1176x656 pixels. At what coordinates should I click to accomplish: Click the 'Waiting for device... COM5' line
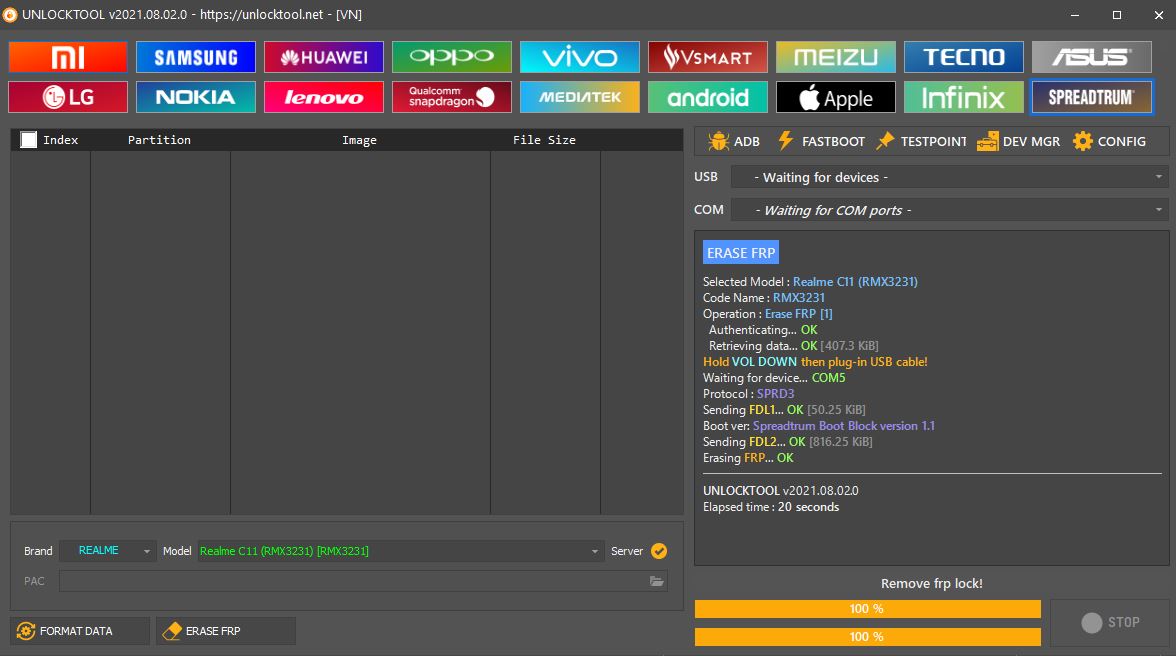tap(774, 378)
